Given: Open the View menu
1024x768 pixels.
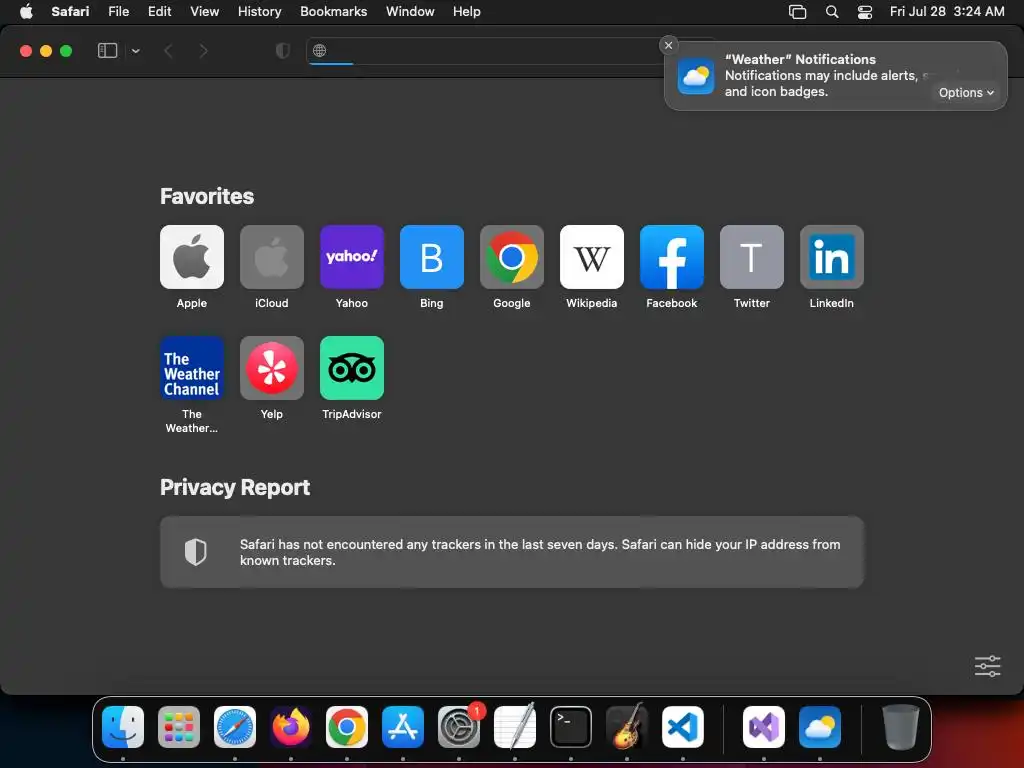Looking at the screenshot, I should (x=204, y=12).
